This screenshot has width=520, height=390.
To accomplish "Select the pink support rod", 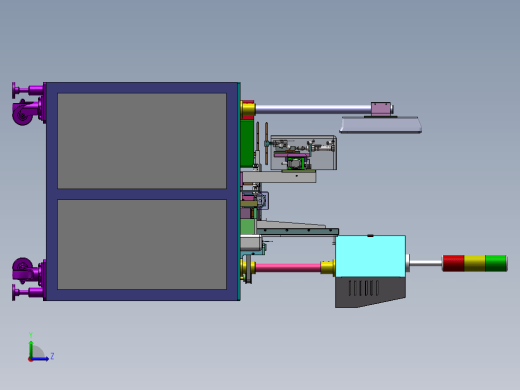I will [x=288, y=267].
